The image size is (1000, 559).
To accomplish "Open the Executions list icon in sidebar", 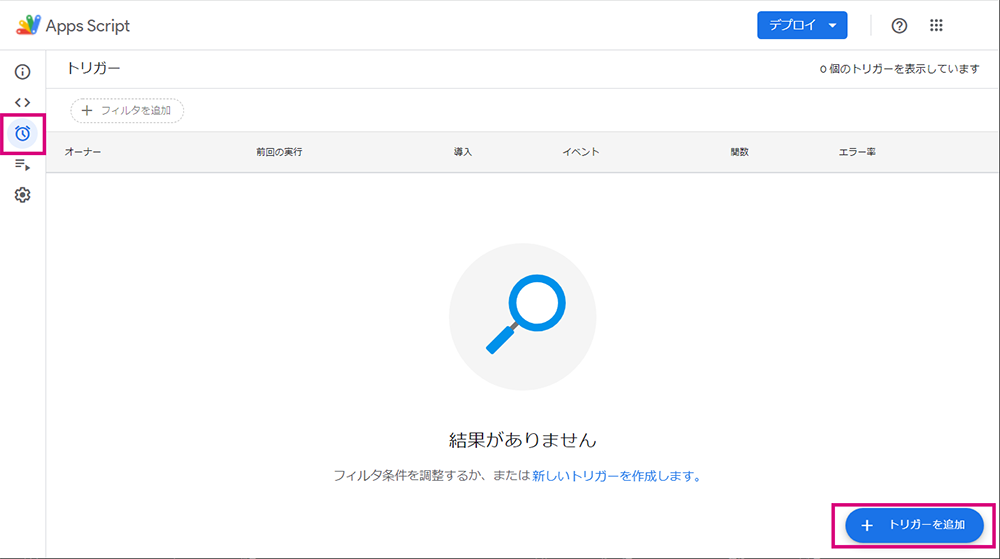I will tap(22, 165).
